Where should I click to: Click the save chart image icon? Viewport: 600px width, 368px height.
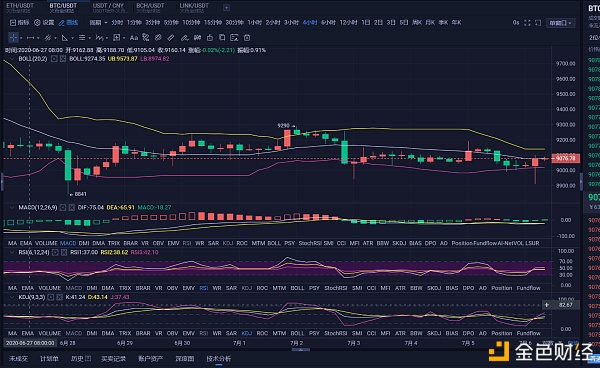pyautogui.click(x=234, y=37)
